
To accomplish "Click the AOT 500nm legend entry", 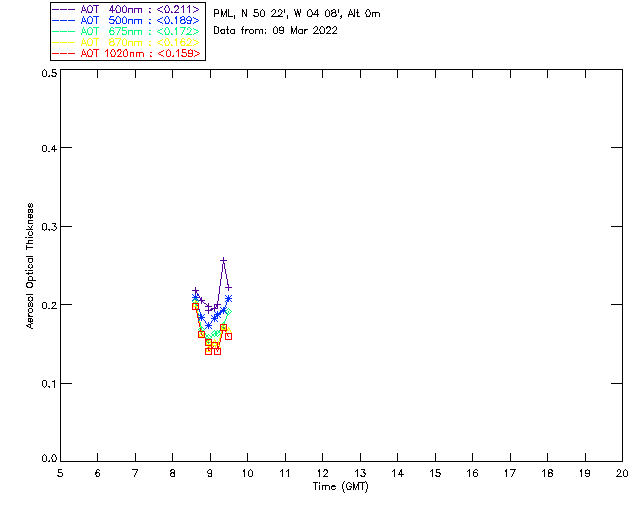I will pyautogui.click(x=127, y=20).
